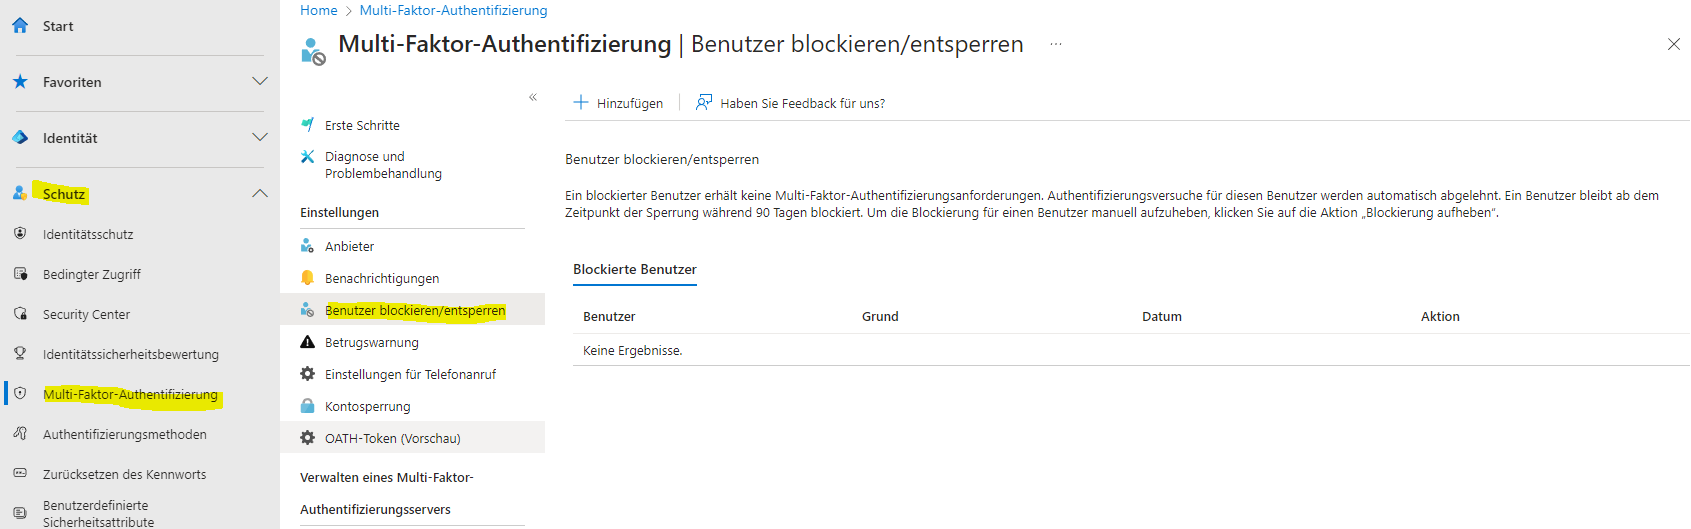Click Haben Sie Feedback für uns?
Viewport: 1691px width, 529px height.
[803, 103]
